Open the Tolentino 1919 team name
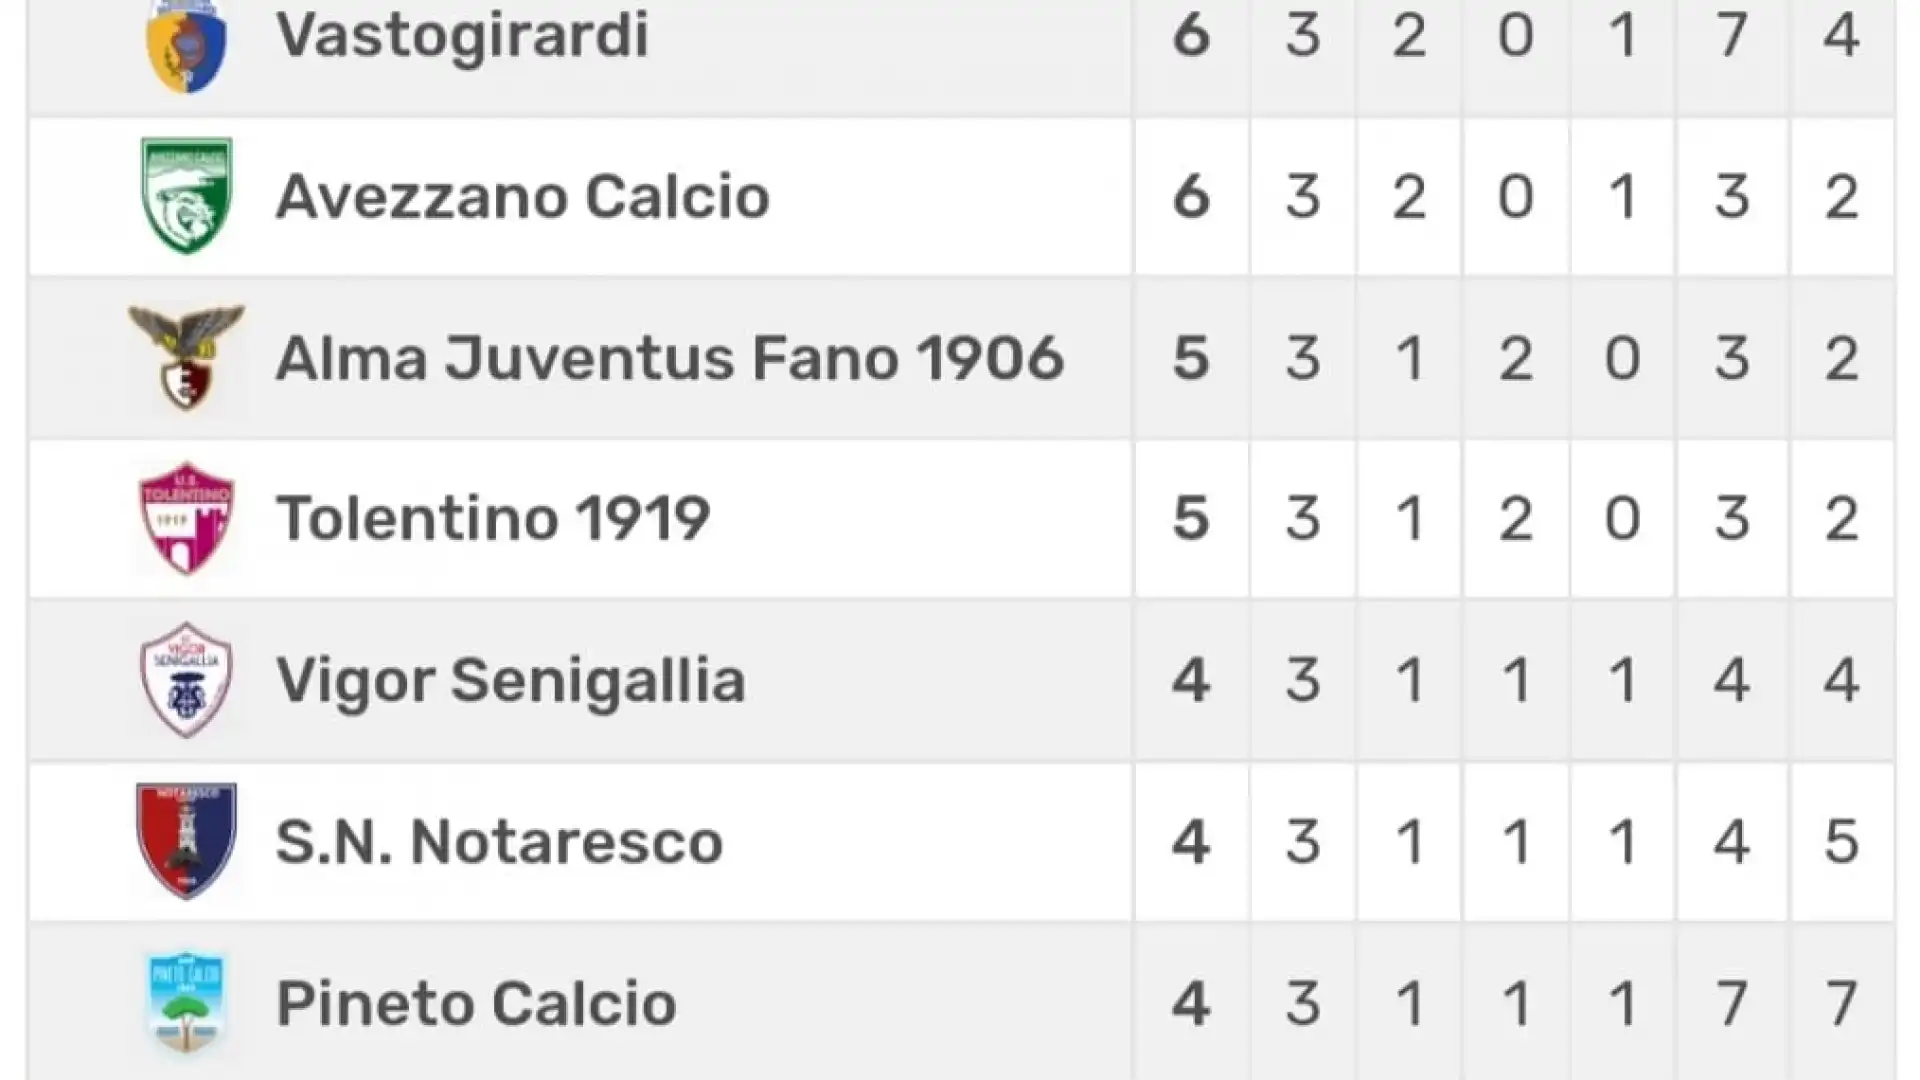Image resolution: width=1920 pixels, height=1080 pixels. 493,519
